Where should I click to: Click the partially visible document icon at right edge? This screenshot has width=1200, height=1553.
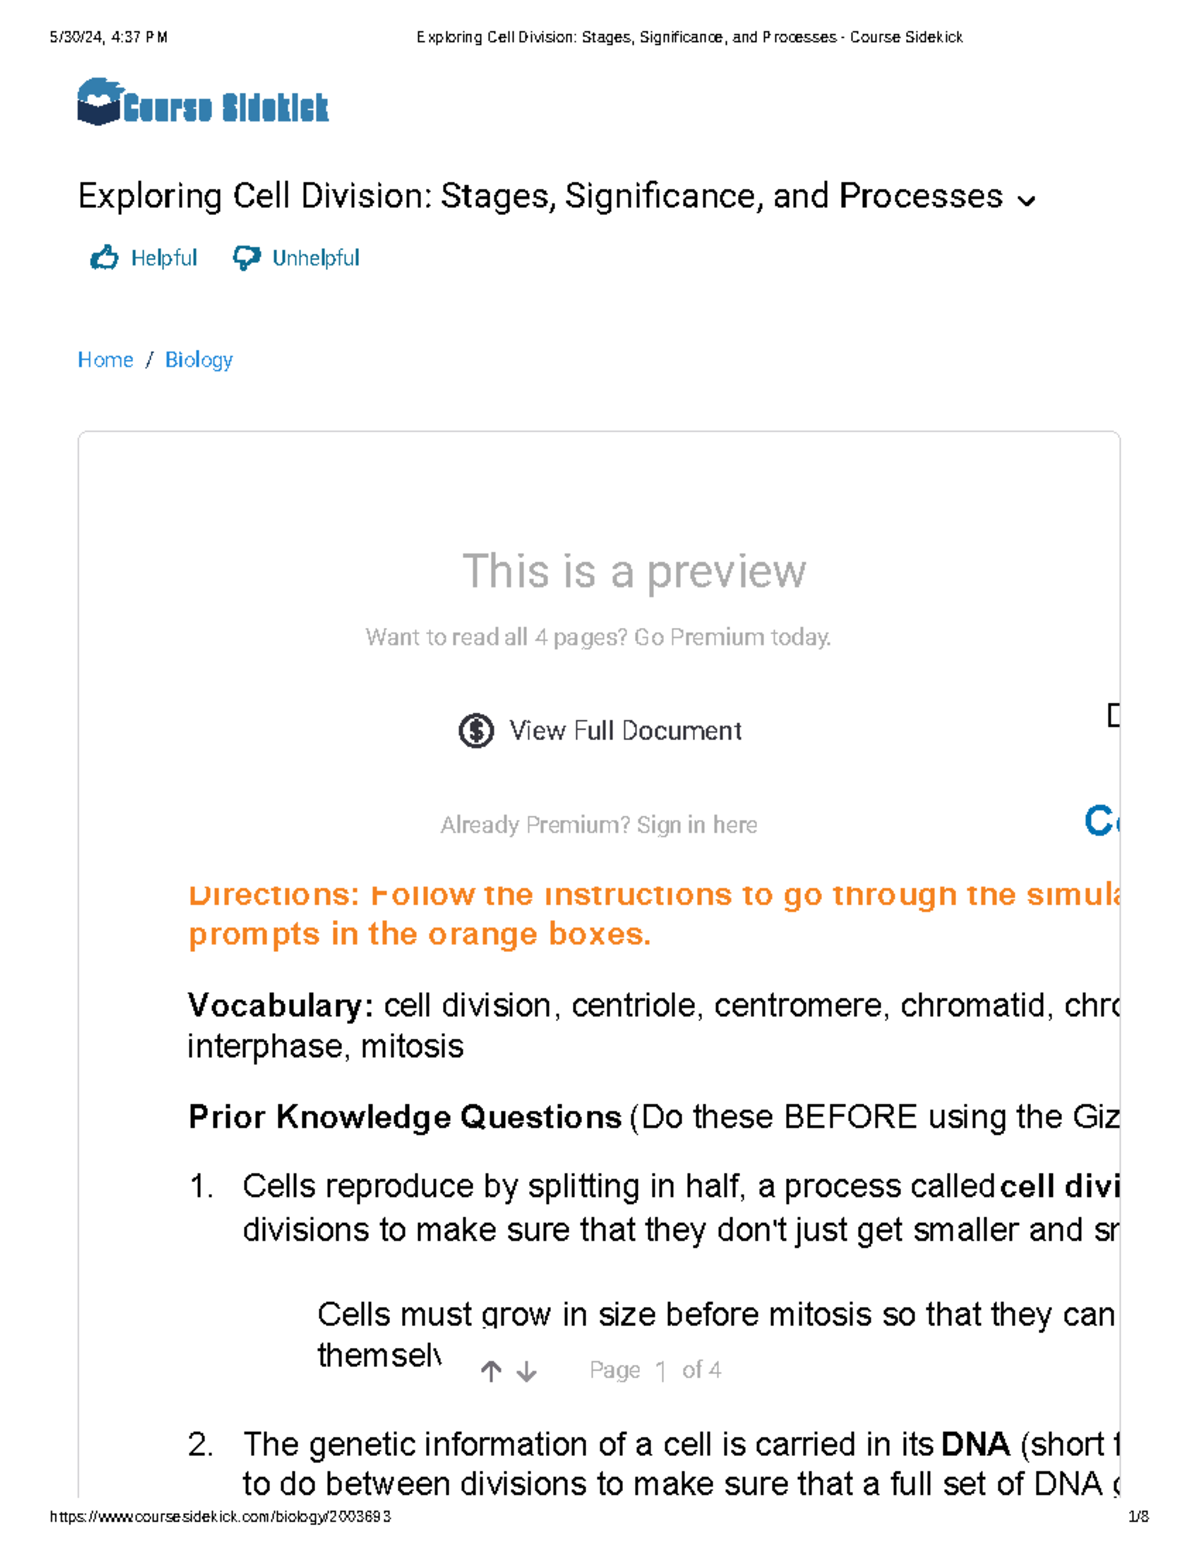(x=1114, y=716)
